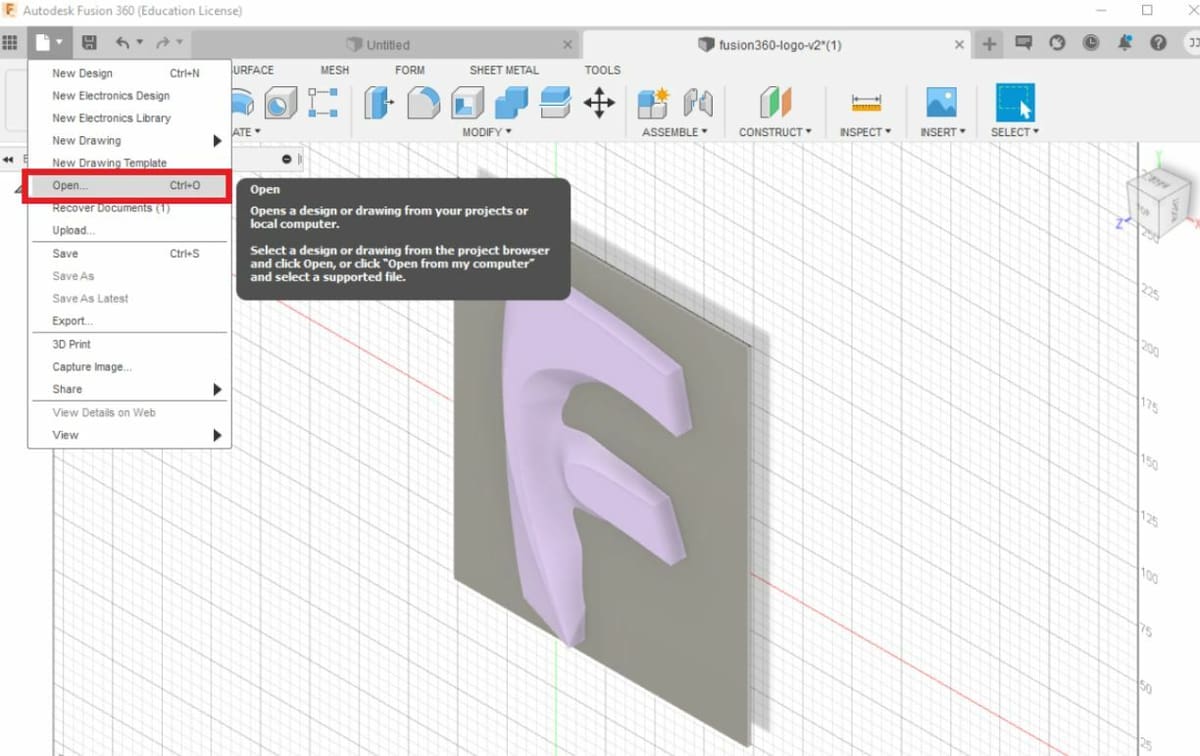Click the browser panel minus circle
This screenshot has height=756, width=1200.
(x=287, y=159)
